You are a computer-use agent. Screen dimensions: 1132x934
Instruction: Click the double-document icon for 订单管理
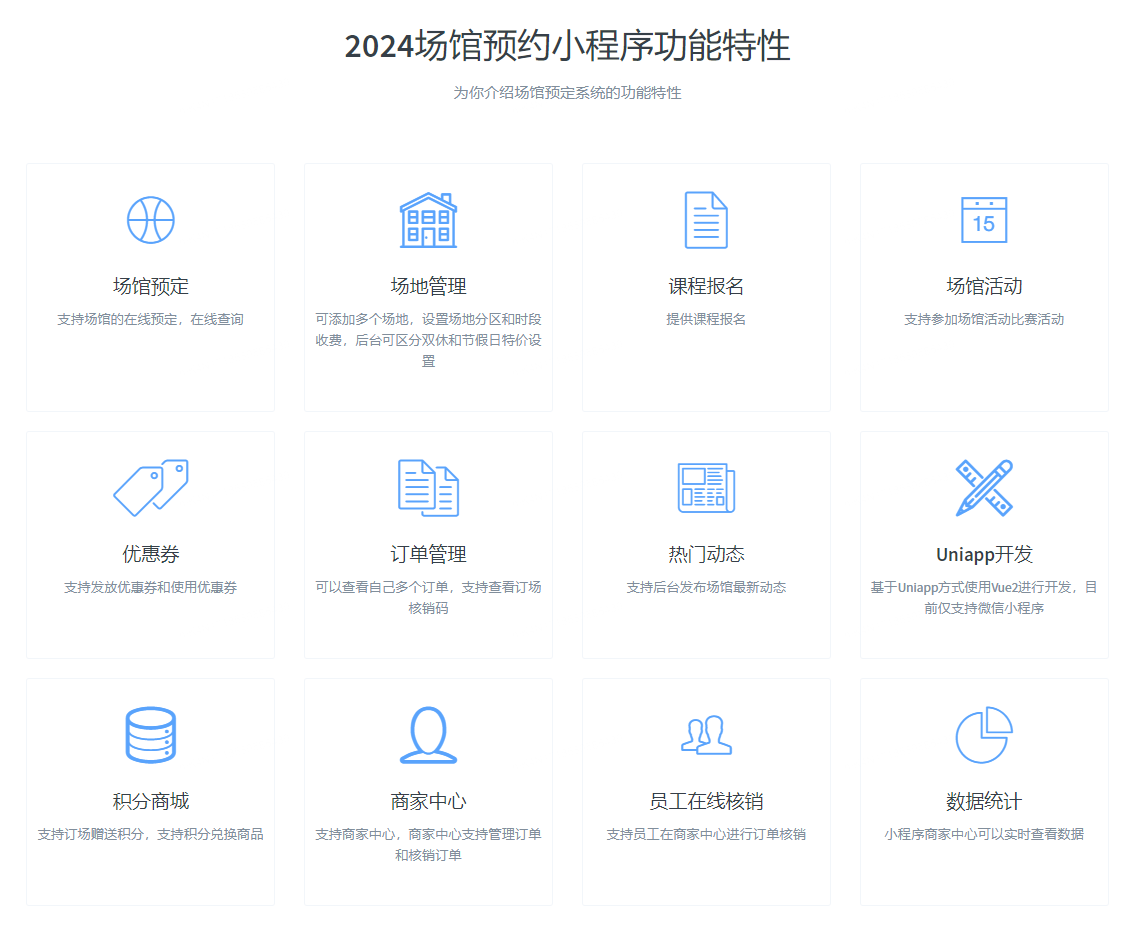(x=428, y=487)
